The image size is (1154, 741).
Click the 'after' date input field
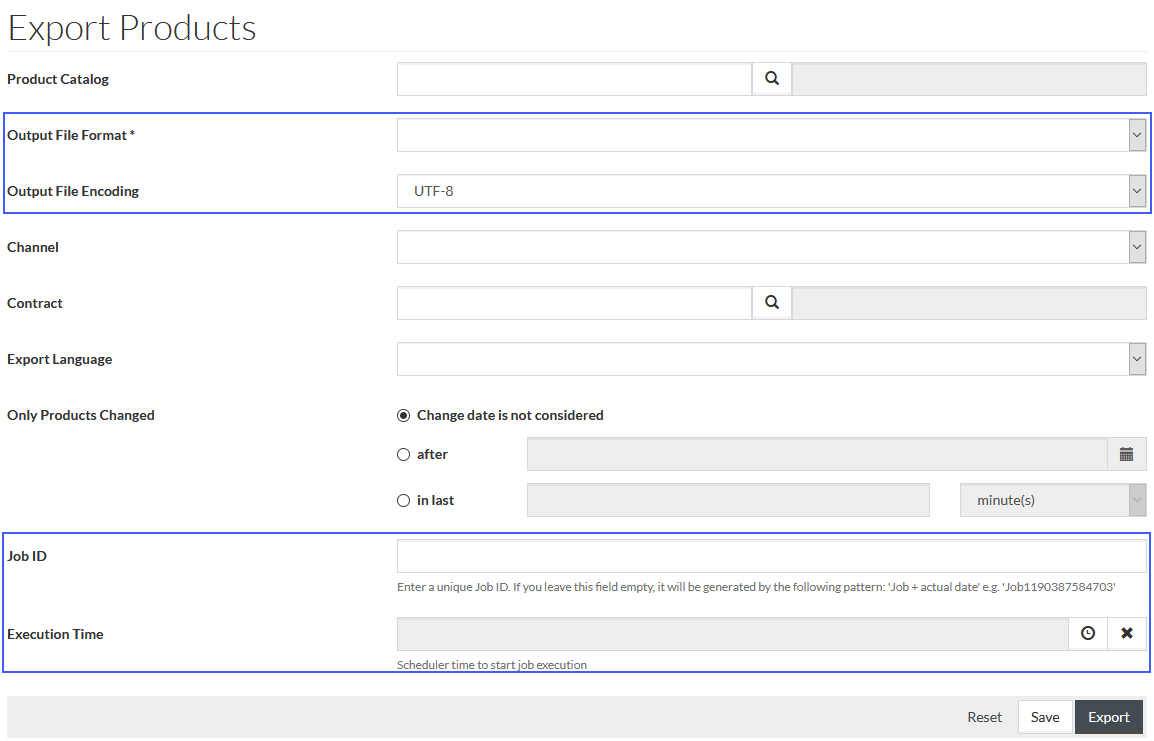[x=817, y=454]
